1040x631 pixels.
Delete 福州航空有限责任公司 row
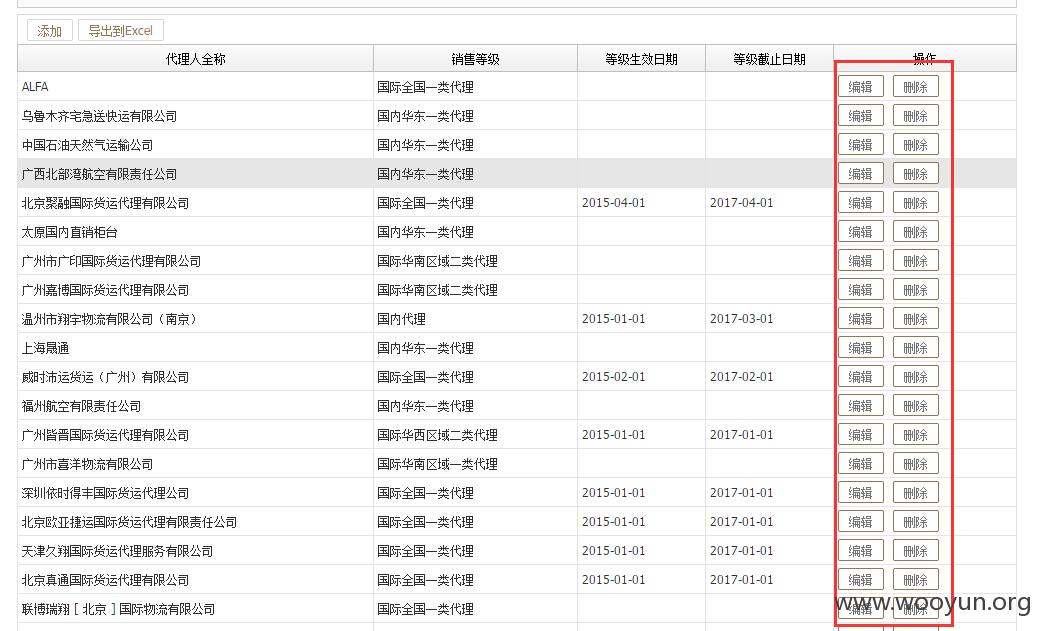pos(915,406)
